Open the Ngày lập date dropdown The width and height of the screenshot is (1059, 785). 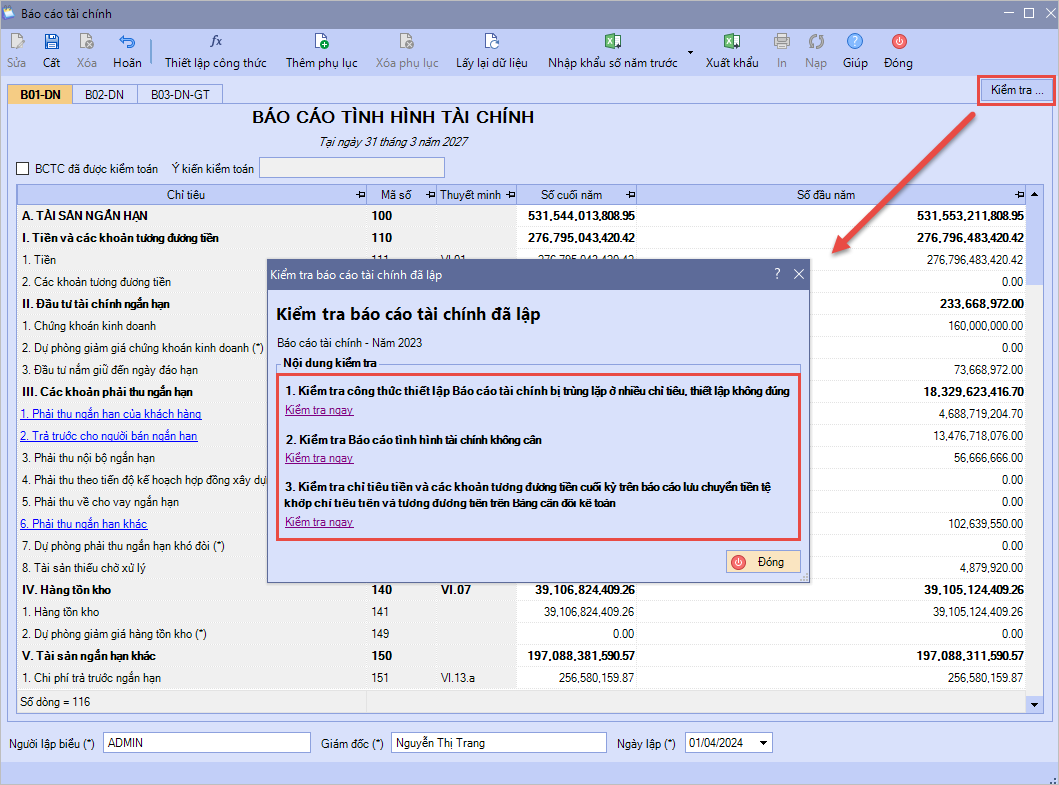pos(764,743)
